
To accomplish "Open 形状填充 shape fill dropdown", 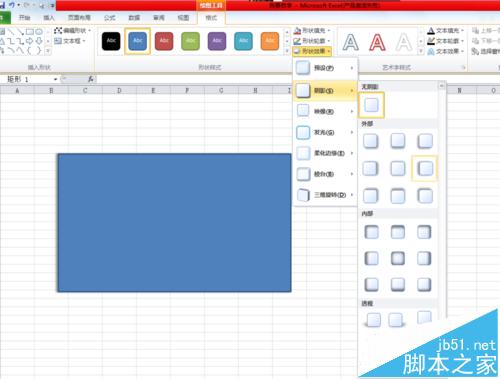I will coord(312,31).
